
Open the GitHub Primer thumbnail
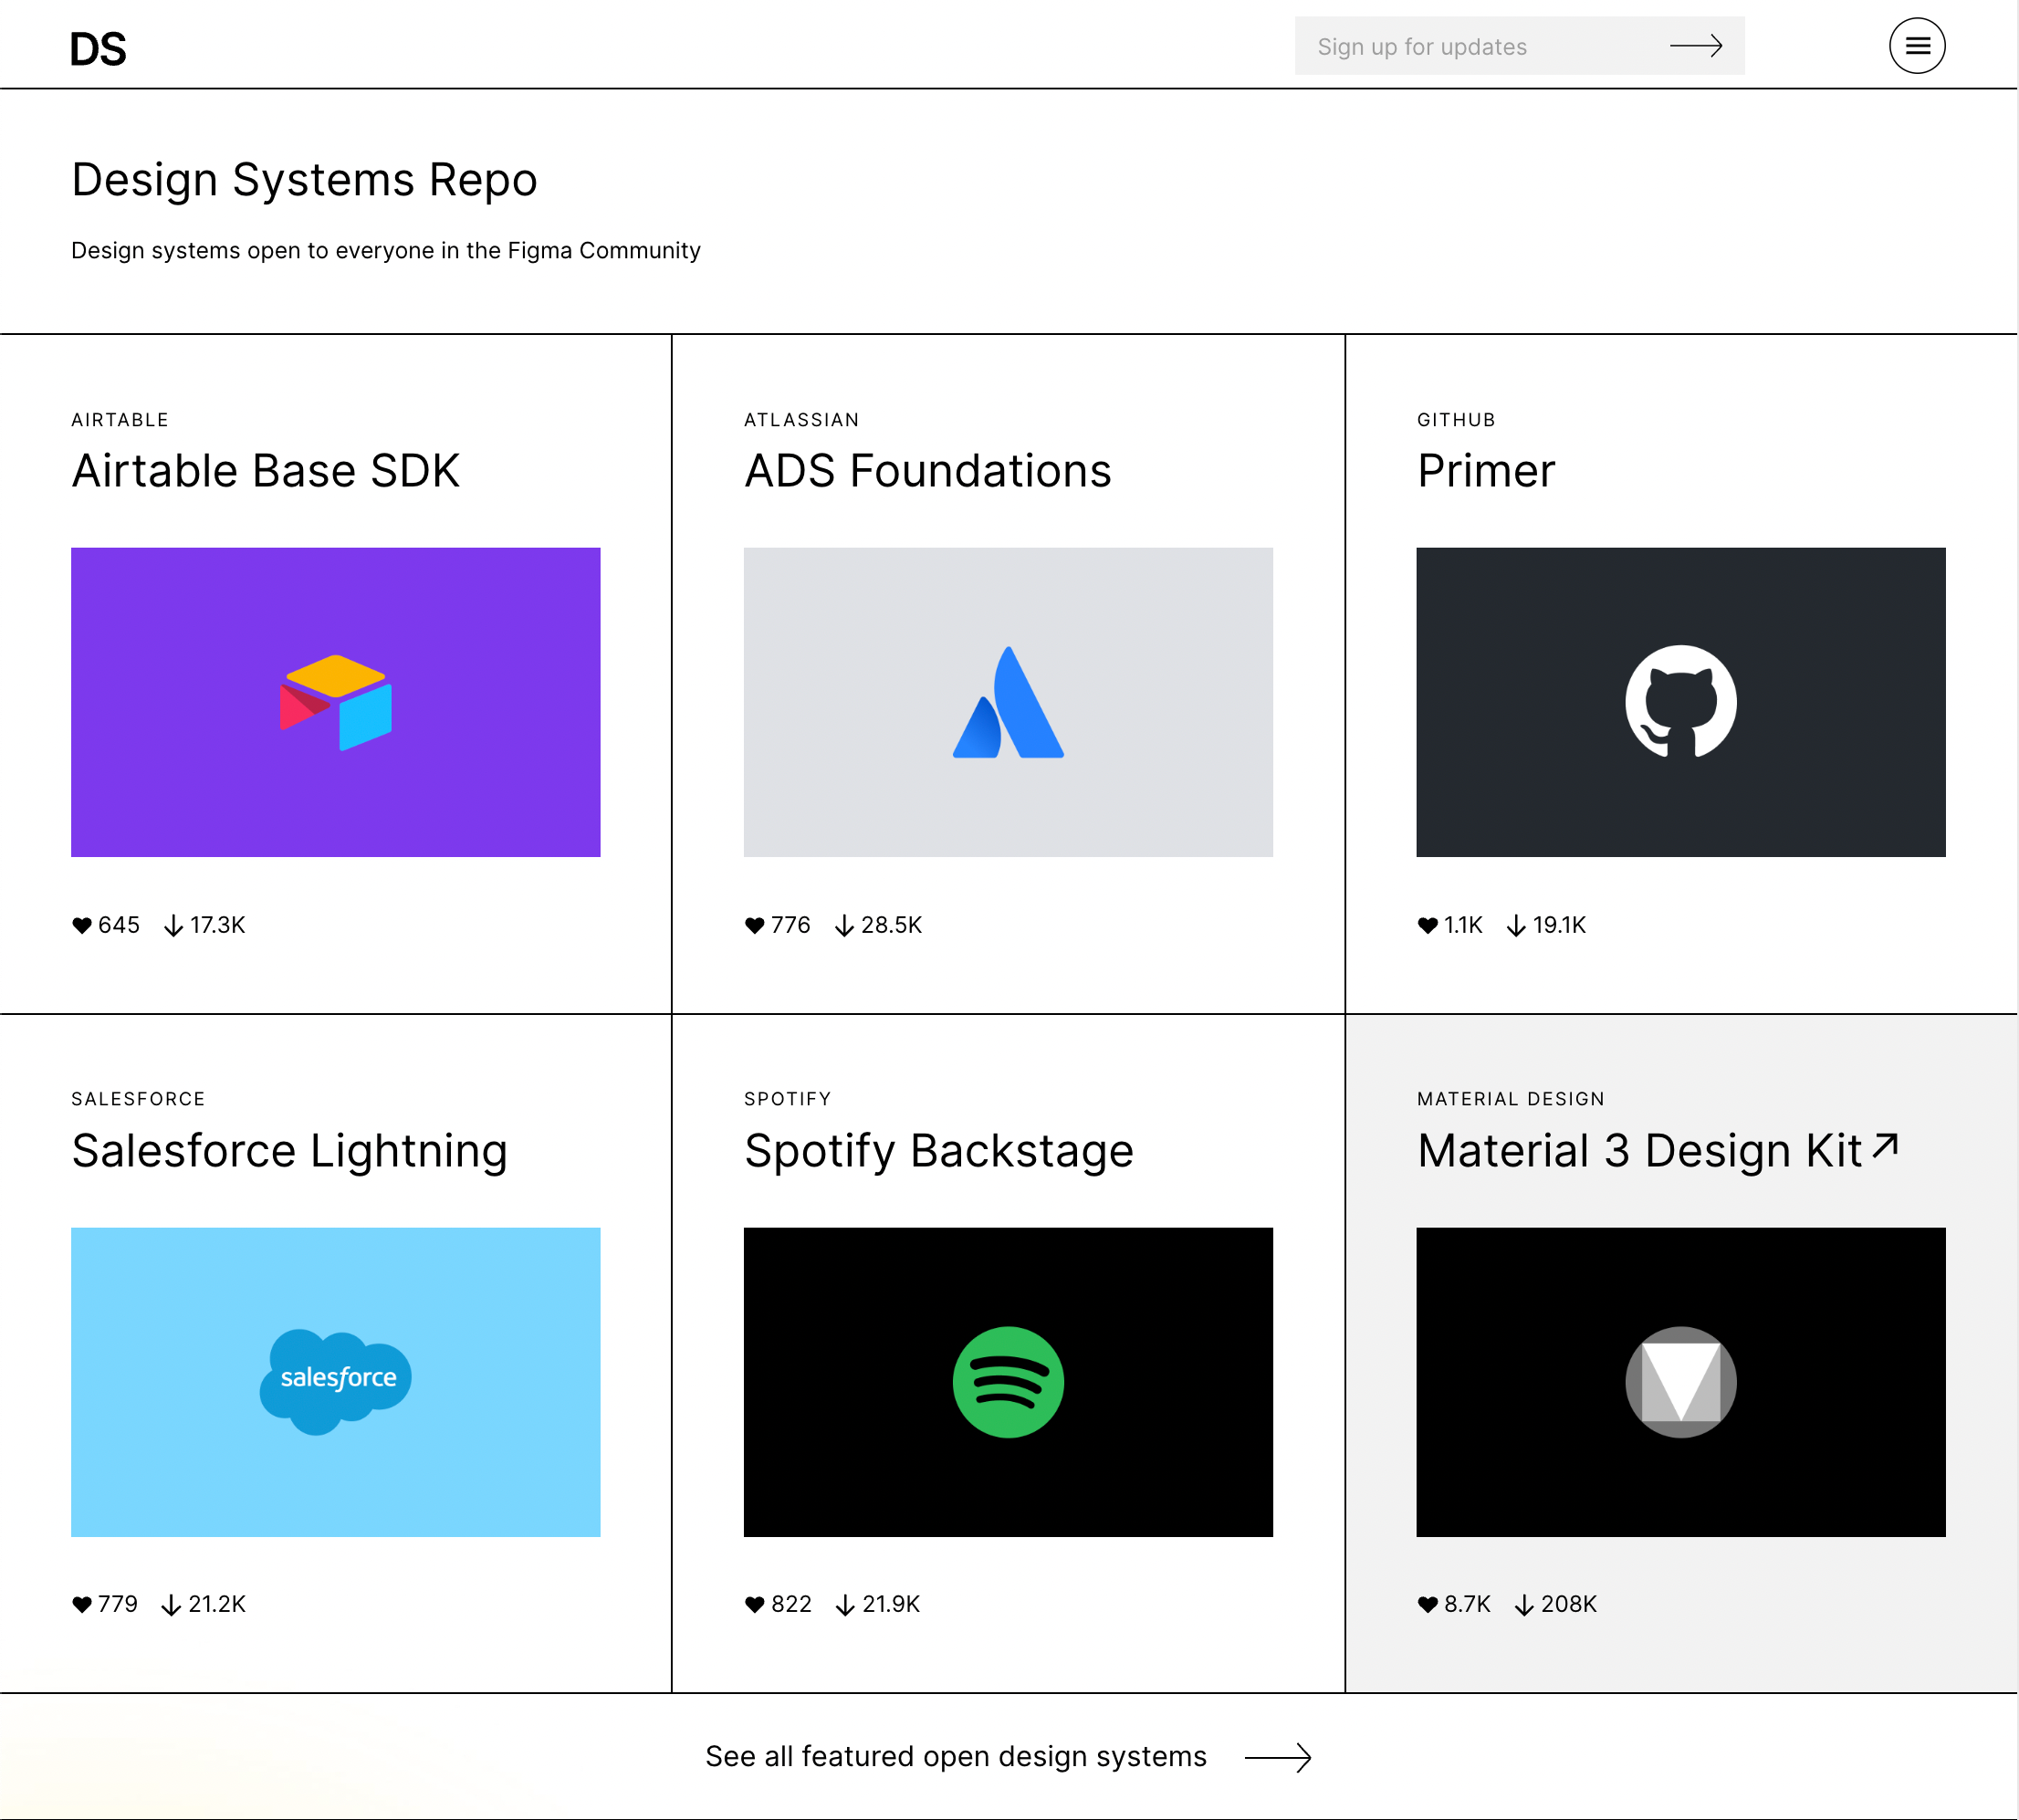tap(1680, 701)
